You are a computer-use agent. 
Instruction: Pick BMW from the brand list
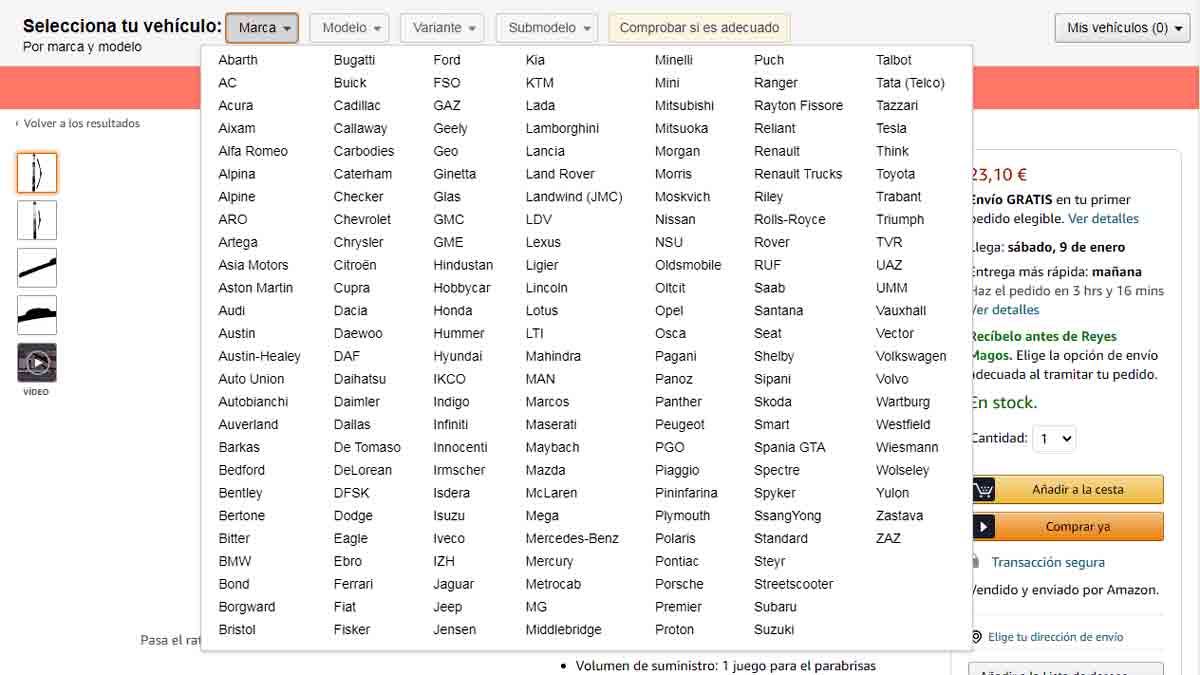click(235, 561)
